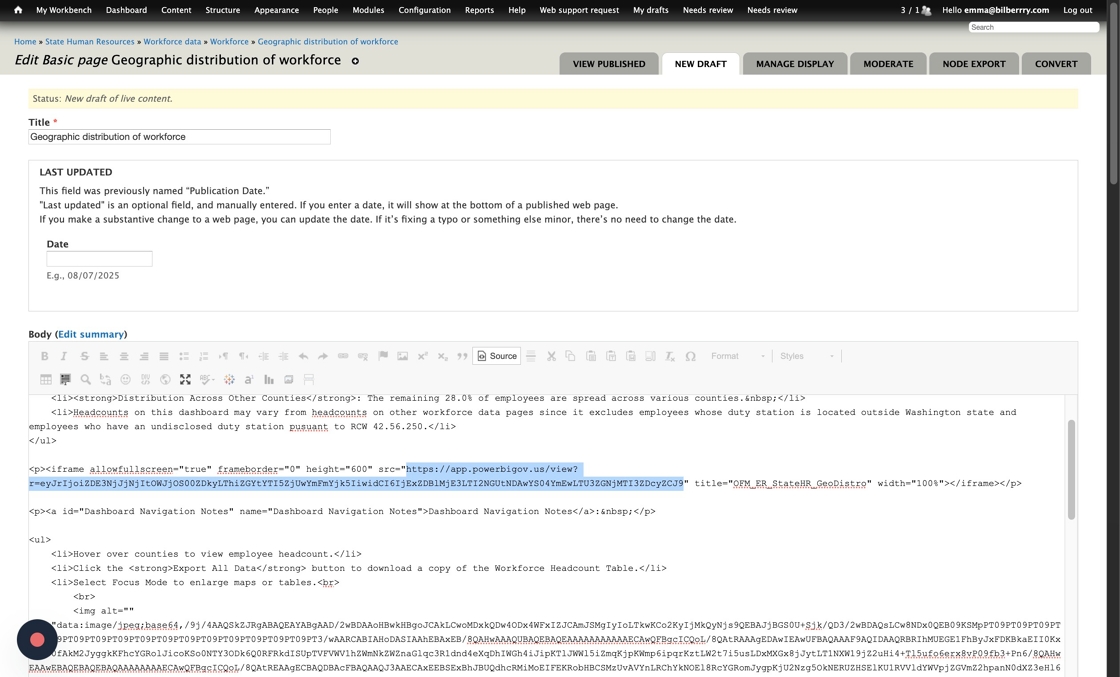The image size is (1120, 677).
Task: Click the Redo arrow icon
Action: (323, 356)
